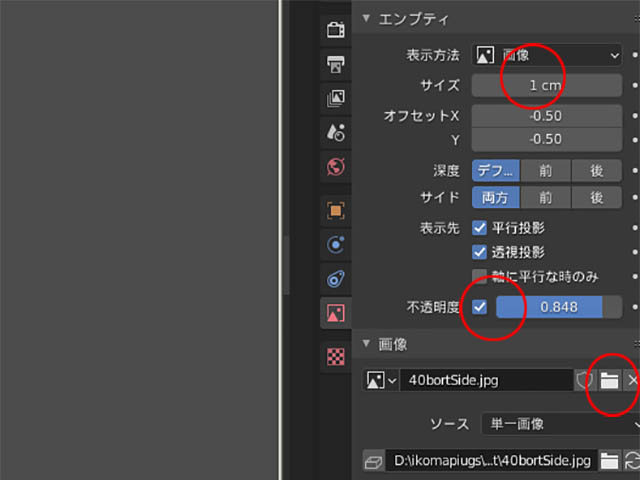Viewport: 640px width, 480px height.
Task: Open the image datablock browse dropdown
Action: [x=380, y=380]
